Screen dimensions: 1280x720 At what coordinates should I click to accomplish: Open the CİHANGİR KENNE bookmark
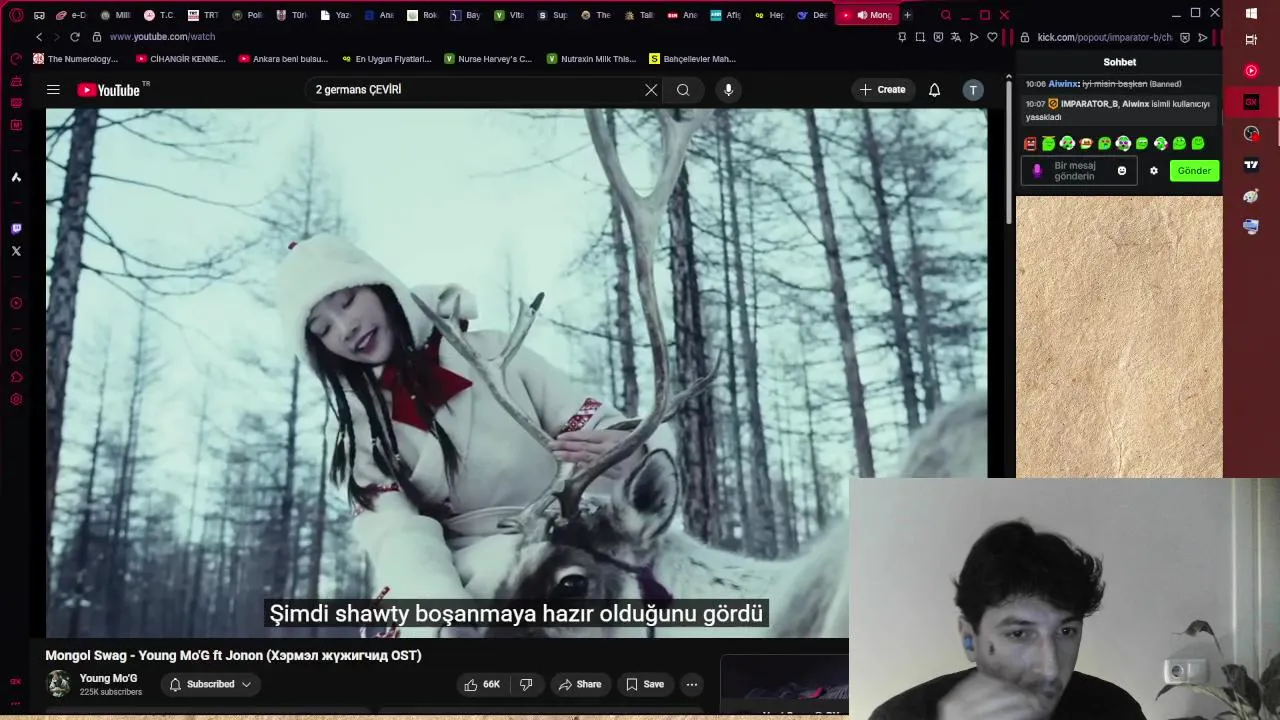coord(181,59)
